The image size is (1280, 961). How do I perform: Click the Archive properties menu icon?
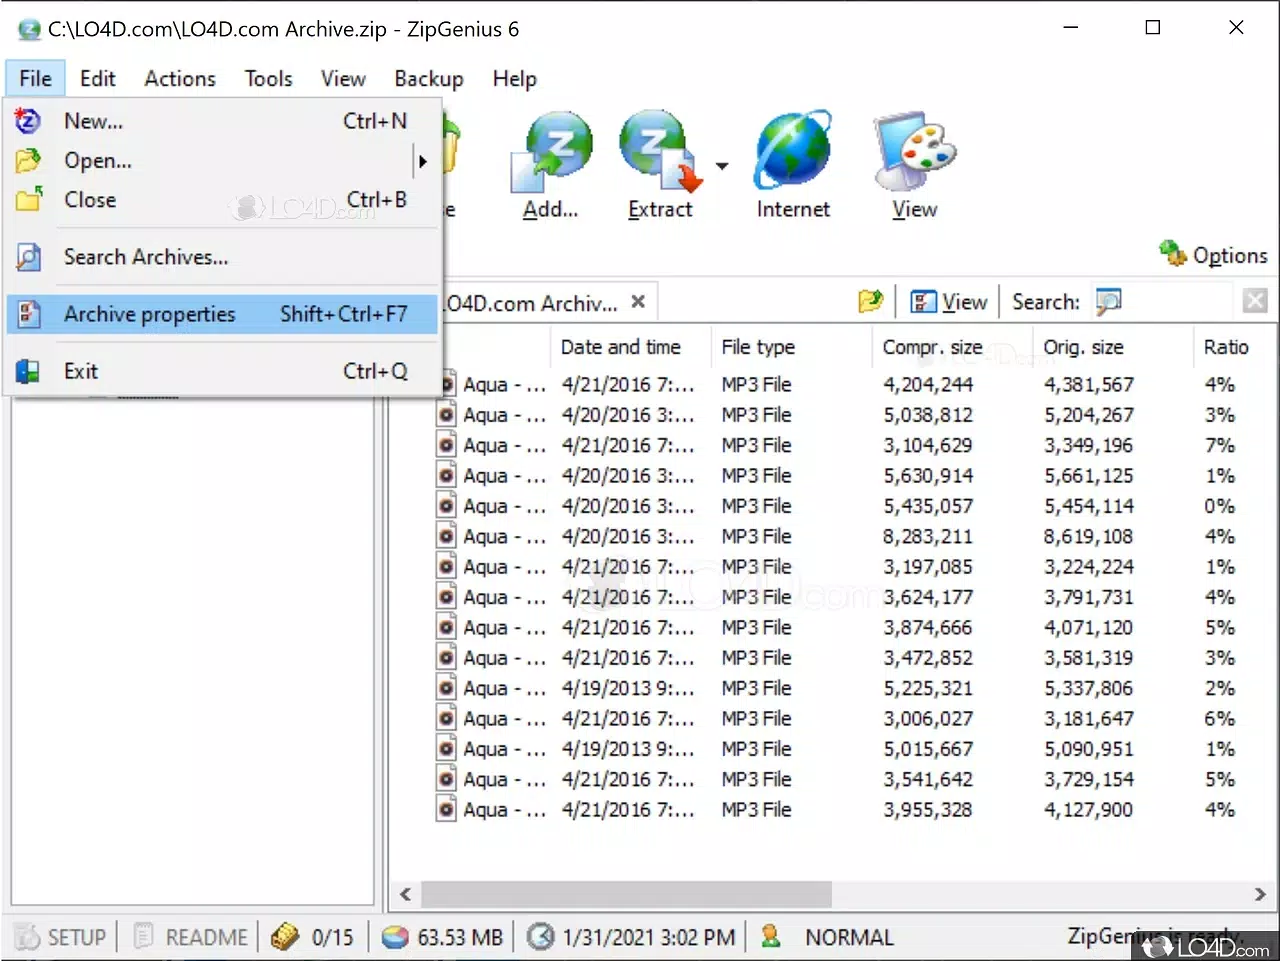coord(28,314)
